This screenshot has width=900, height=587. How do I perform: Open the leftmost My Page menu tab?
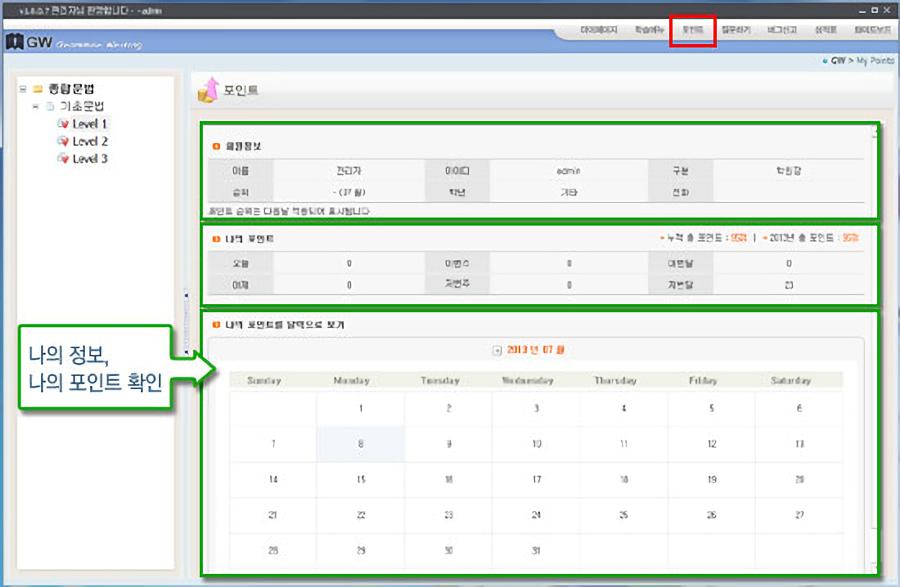coord(600,30)
